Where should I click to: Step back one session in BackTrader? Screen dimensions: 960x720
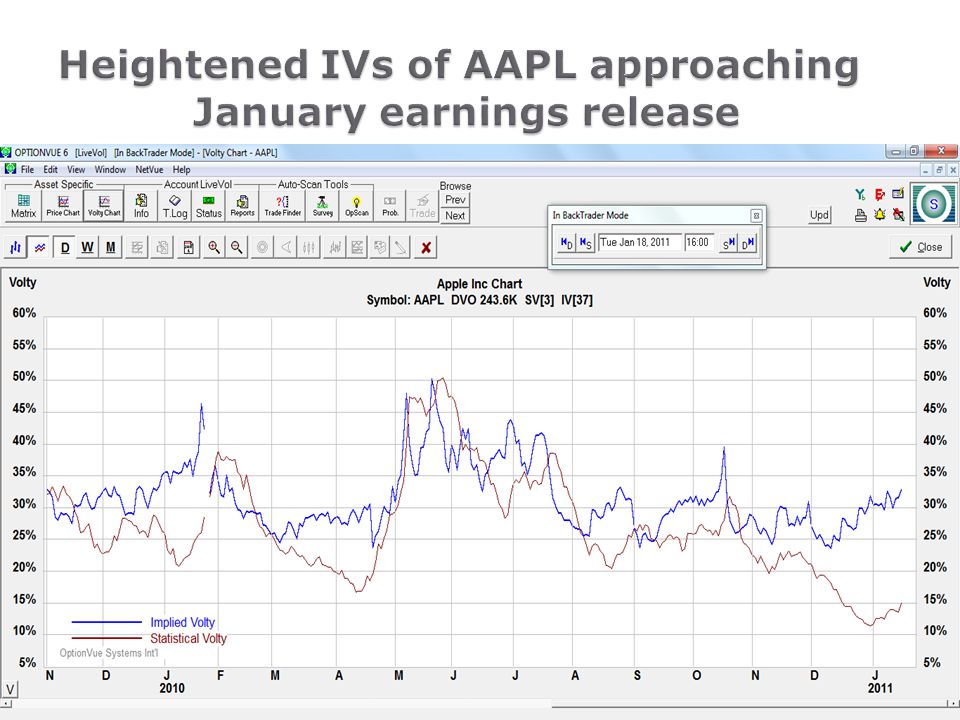click(x=585, y=243)
